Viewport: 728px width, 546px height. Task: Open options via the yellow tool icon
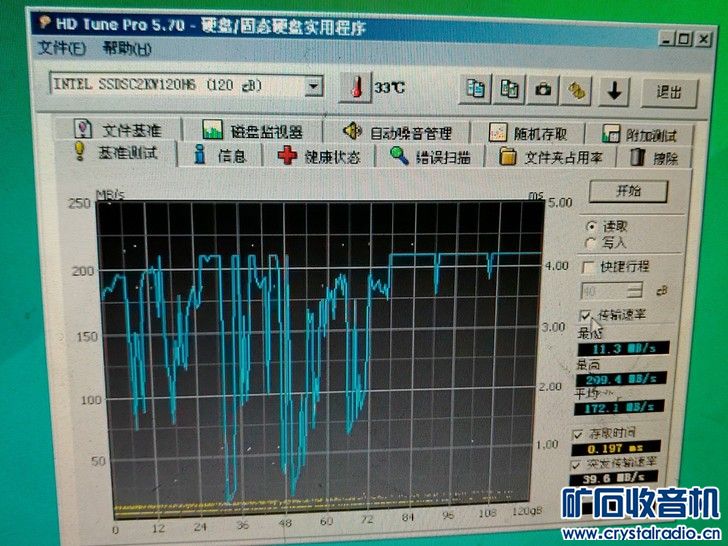[577, 91]
